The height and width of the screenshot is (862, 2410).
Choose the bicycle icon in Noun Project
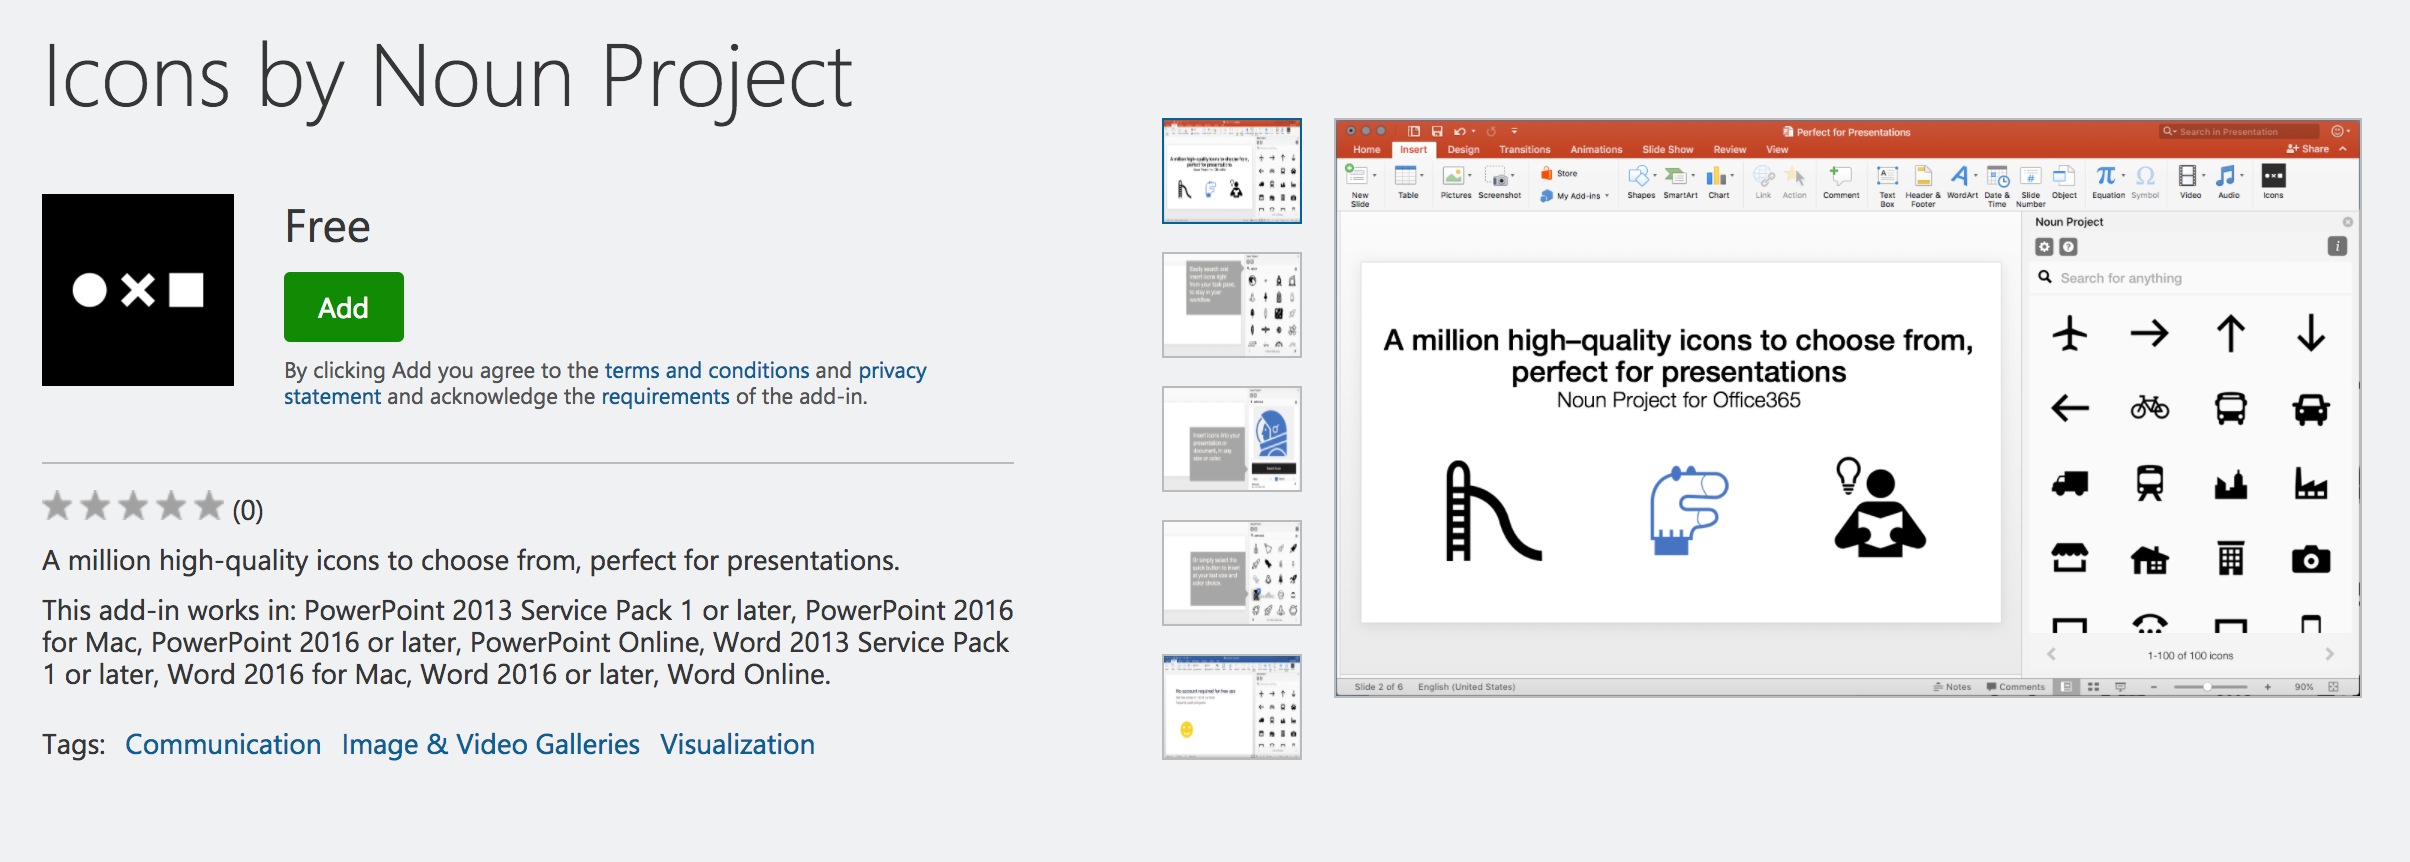(2150, 407)
